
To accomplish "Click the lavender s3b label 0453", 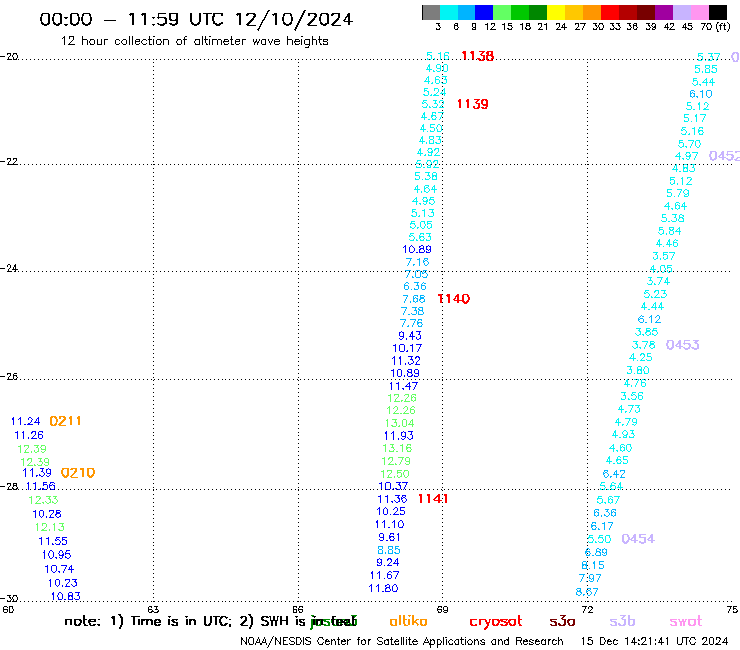I will [x=682, y=345].
